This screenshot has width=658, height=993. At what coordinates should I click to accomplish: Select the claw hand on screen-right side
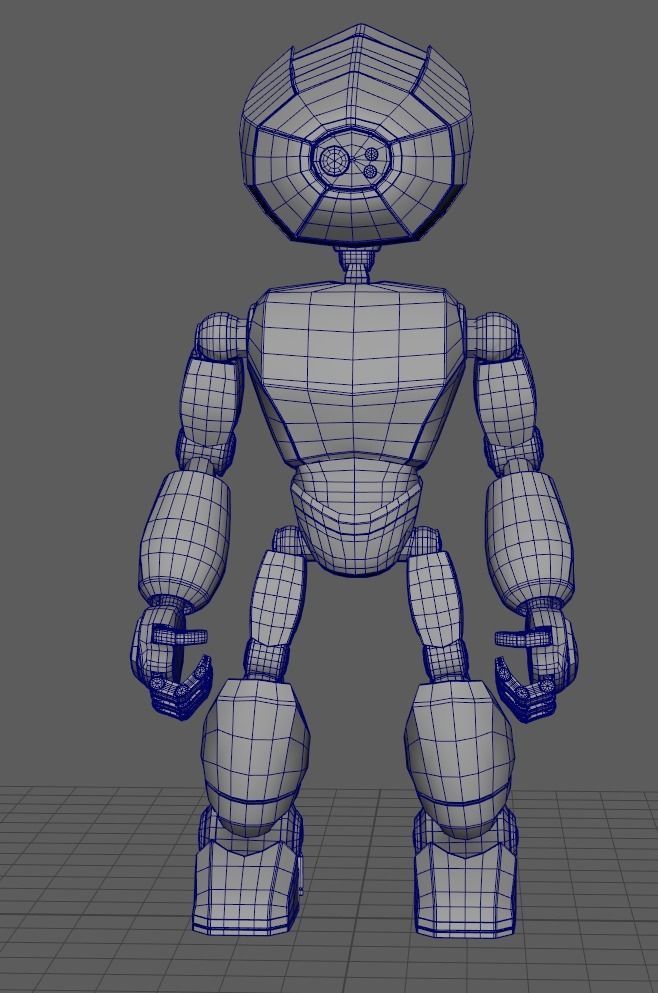coord(537,662)
